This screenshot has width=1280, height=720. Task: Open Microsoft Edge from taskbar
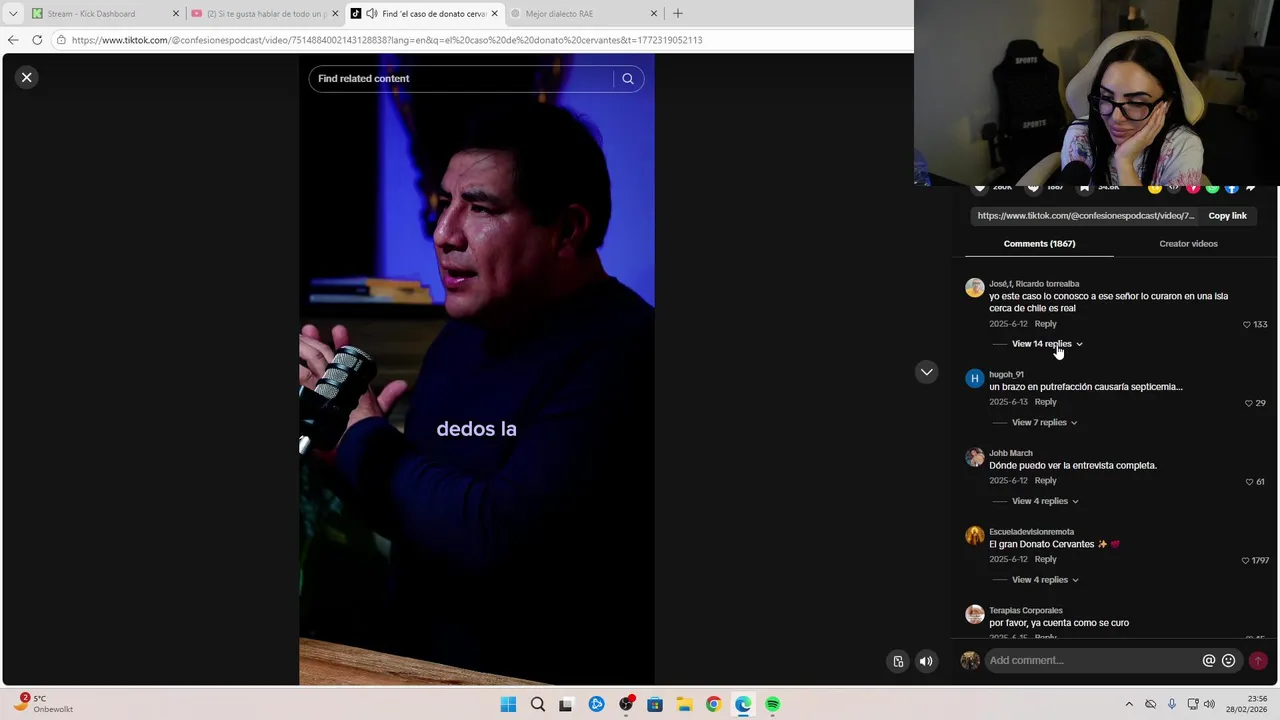(x=743, y=705)
